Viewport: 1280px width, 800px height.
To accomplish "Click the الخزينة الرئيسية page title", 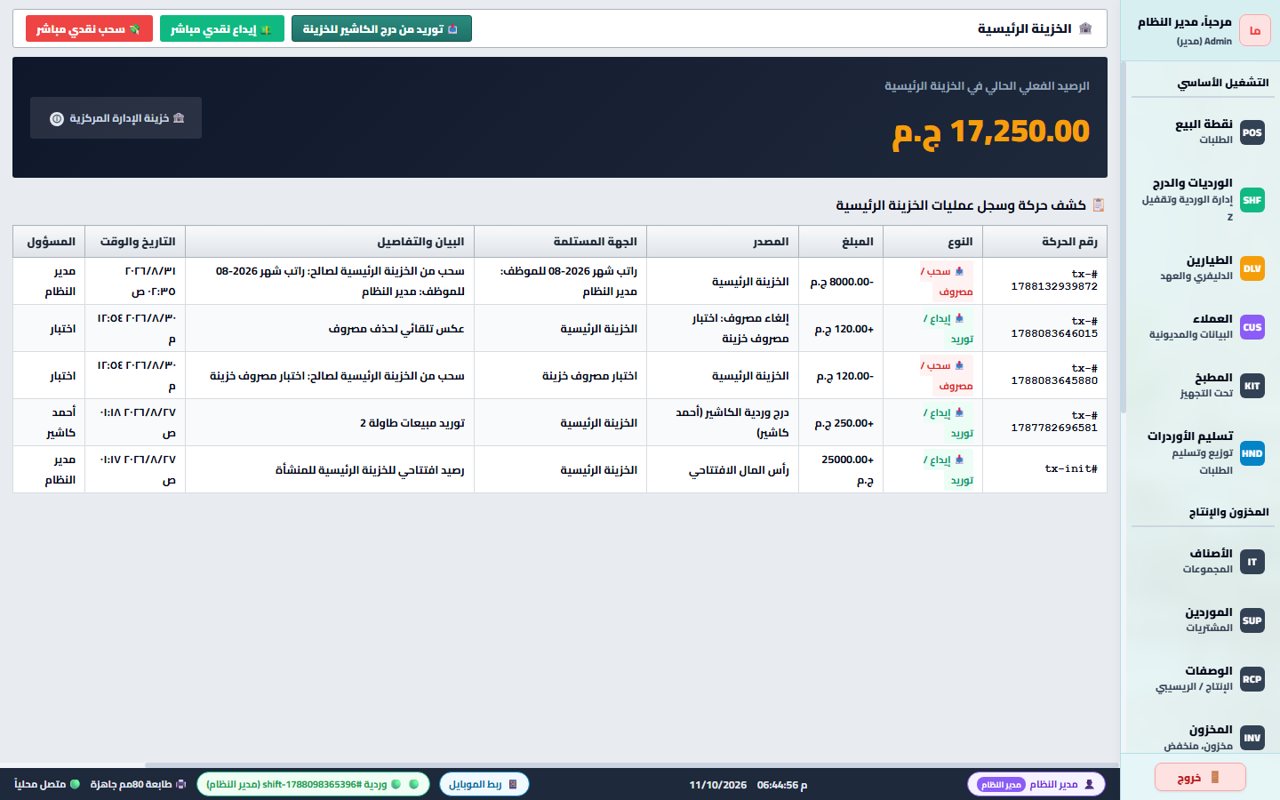I will [1025, 29].
